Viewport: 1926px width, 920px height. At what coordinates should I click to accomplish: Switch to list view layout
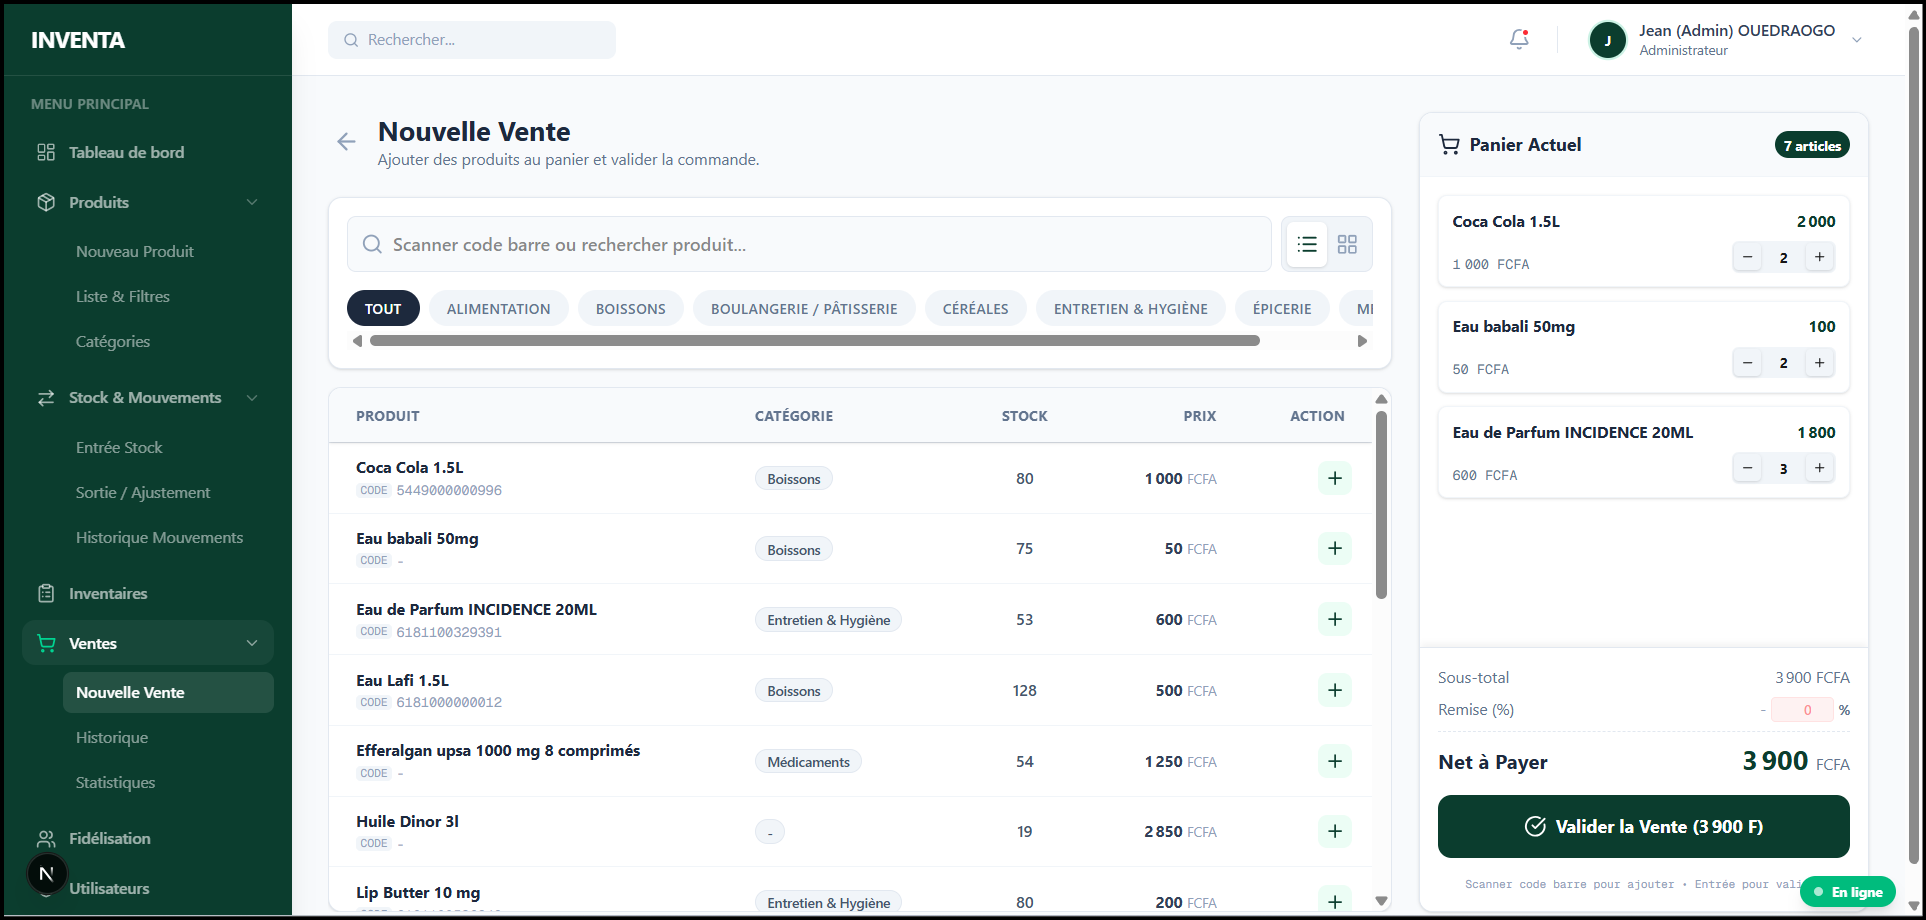tap(1306, 244)
